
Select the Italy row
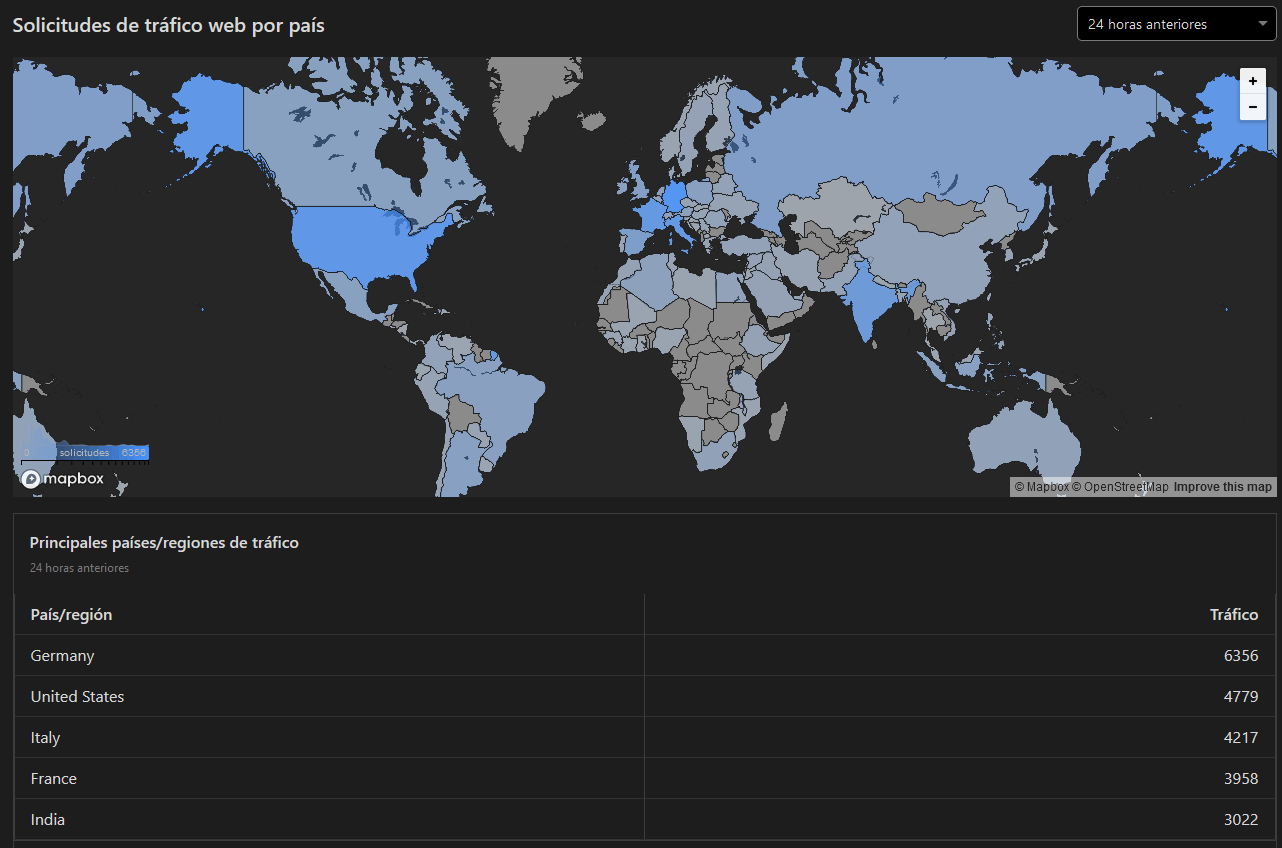(645, 738)
